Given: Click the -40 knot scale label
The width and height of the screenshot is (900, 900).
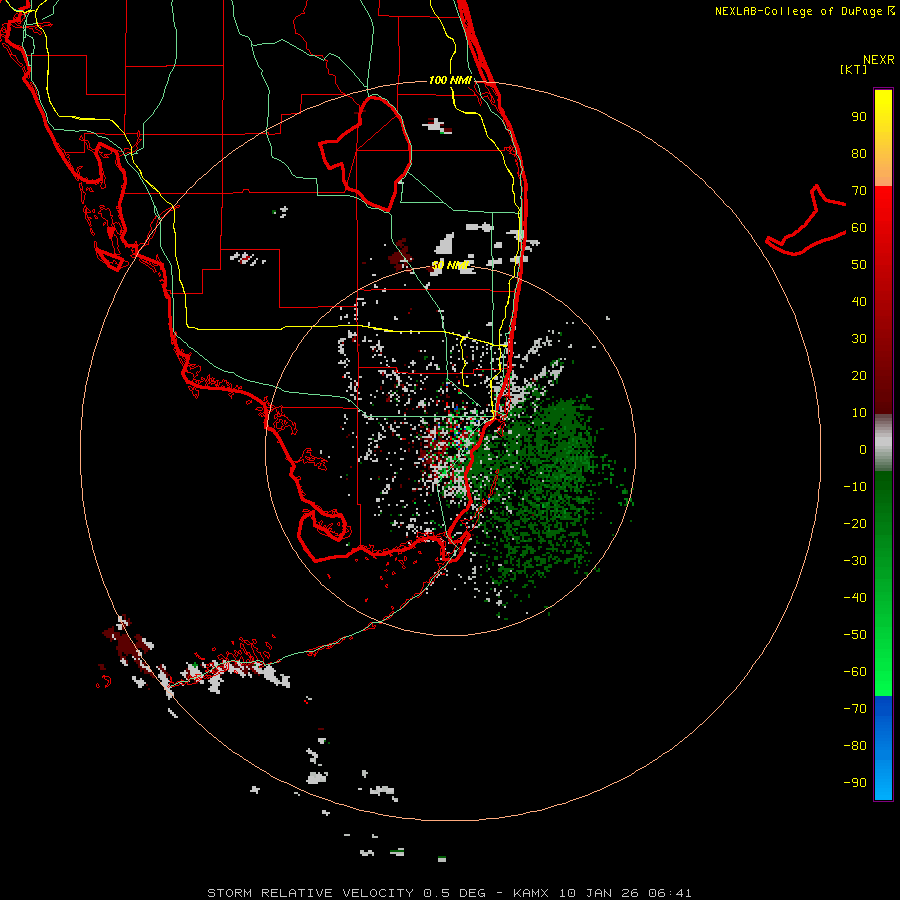Looking at the screenshot, I should 855,598.
